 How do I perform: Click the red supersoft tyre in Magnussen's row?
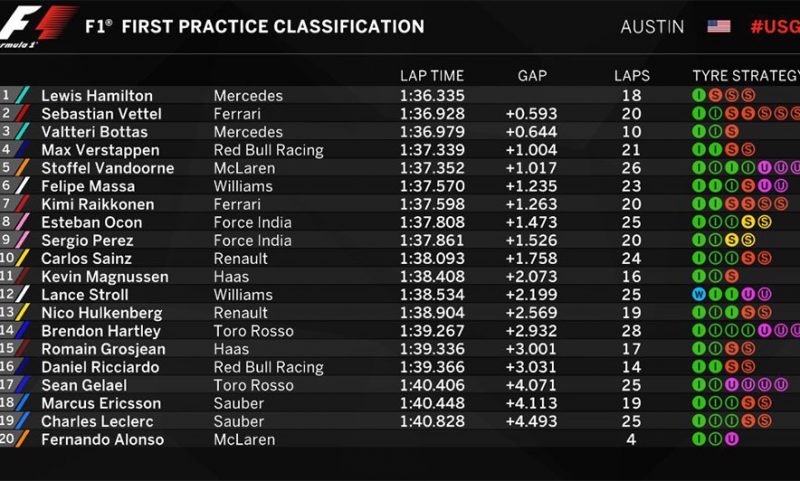[x=732, y=276]
